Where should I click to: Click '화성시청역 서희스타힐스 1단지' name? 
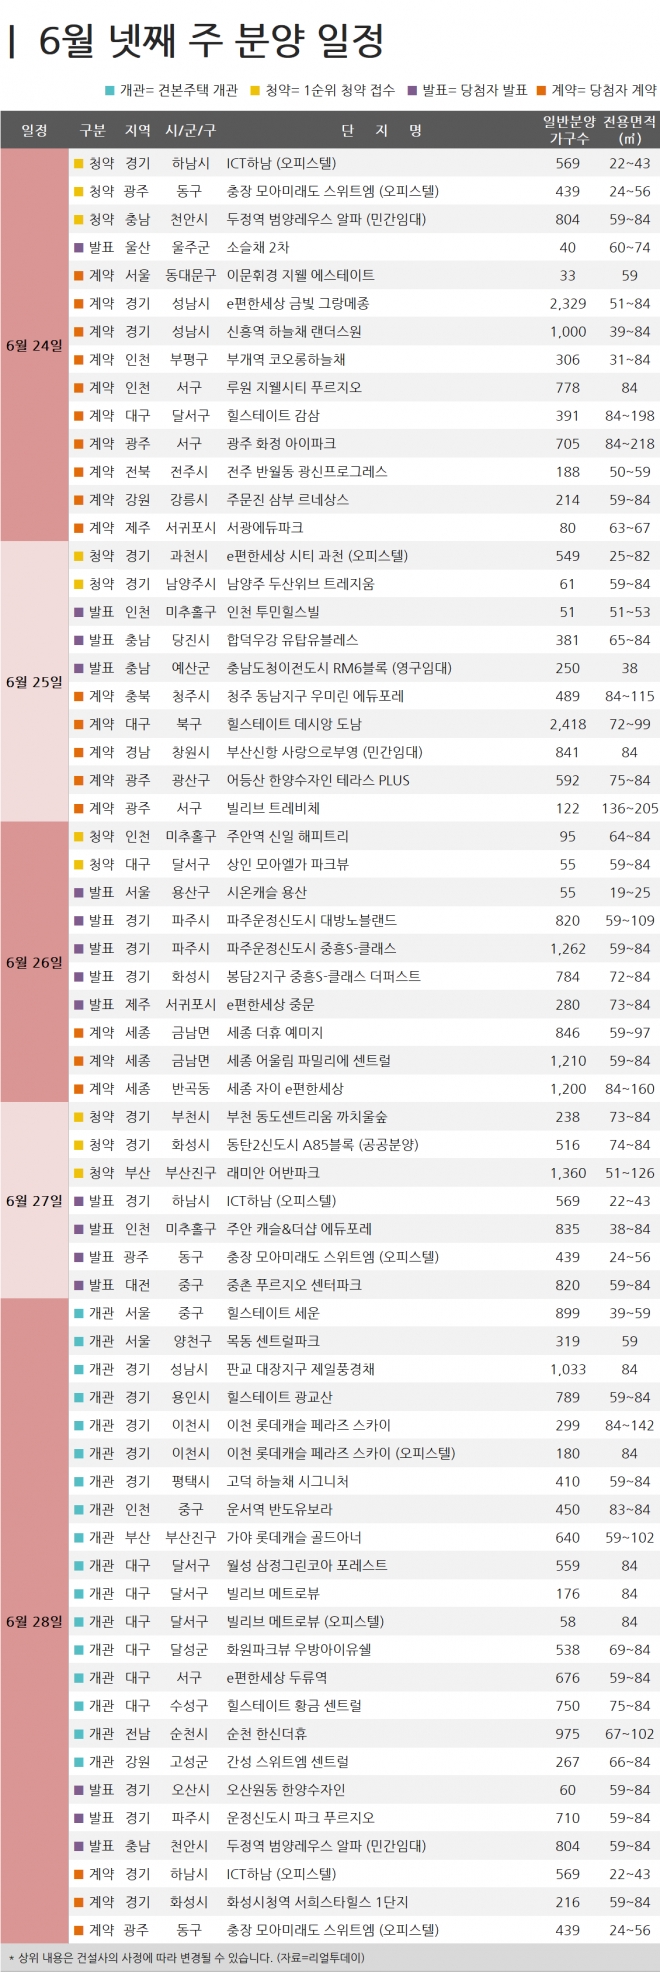(317, 1902)
